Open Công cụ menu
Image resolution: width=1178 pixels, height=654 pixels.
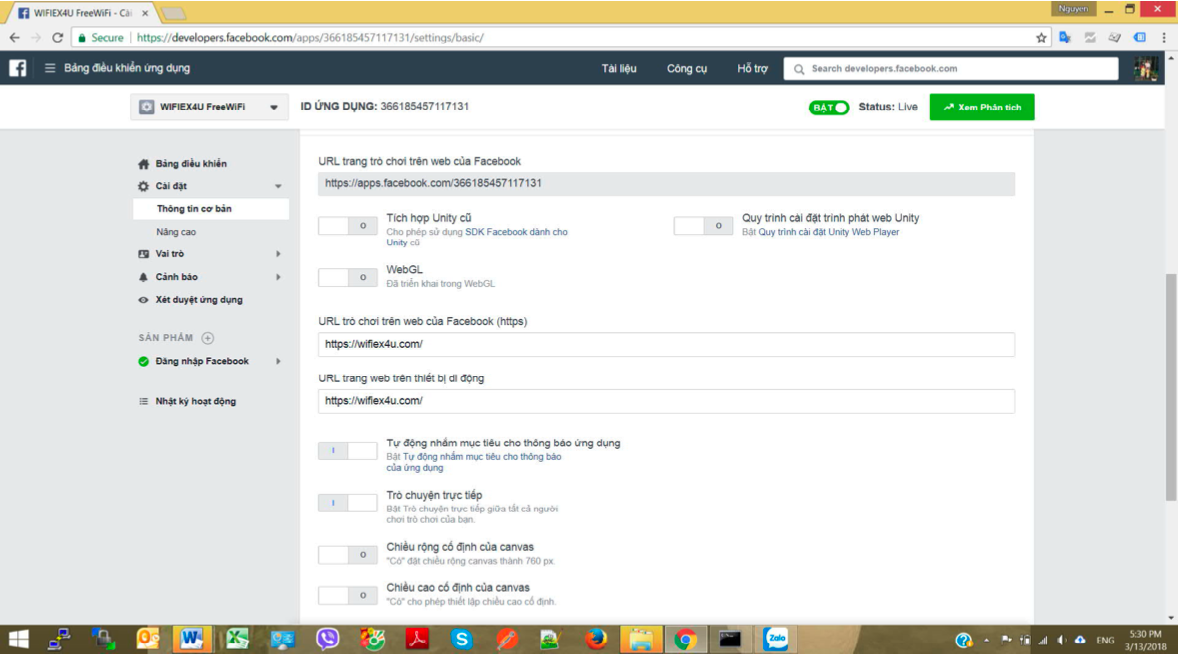coord(687,68)
